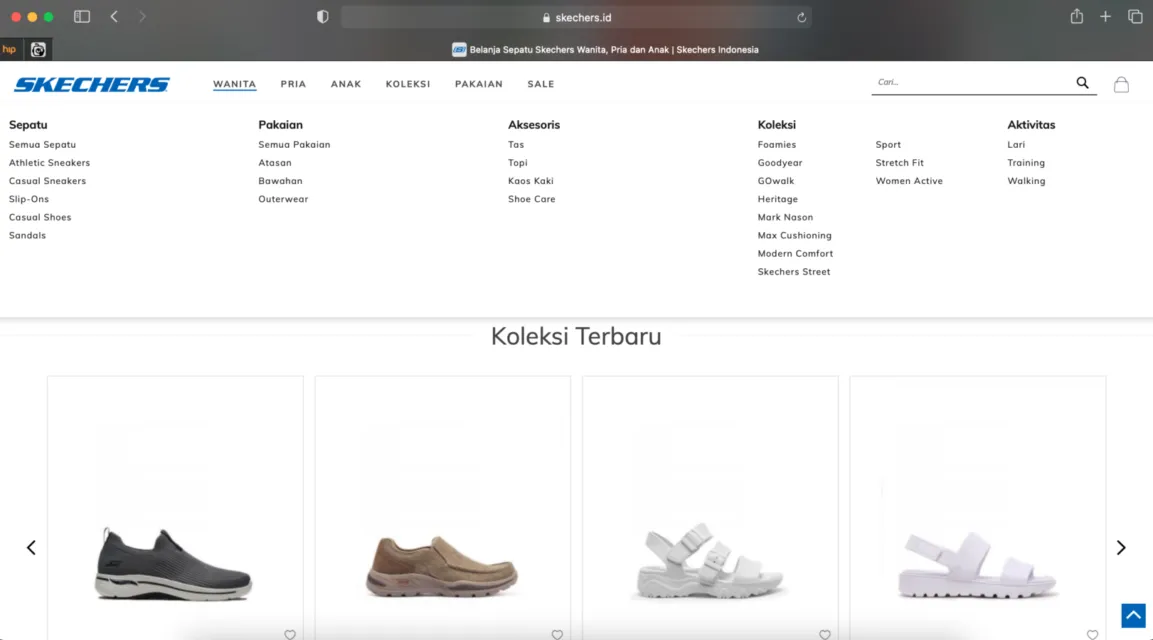The height and width of the screenshot is (640, 1153).
Task: Open the KOLEKSI menu
Action: click(x=408, y=84)
